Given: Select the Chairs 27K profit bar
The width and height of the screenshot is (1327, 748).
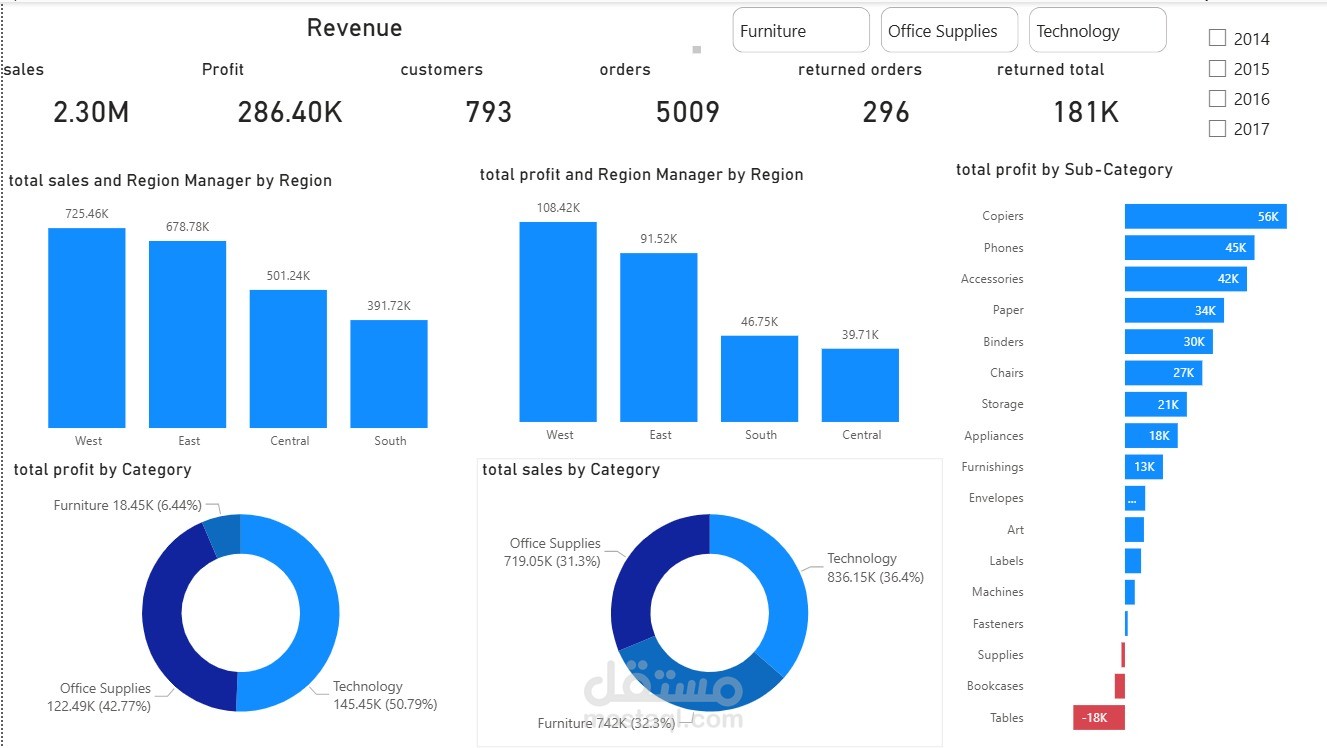Looking at the screenshot, I should (1163, 373).
